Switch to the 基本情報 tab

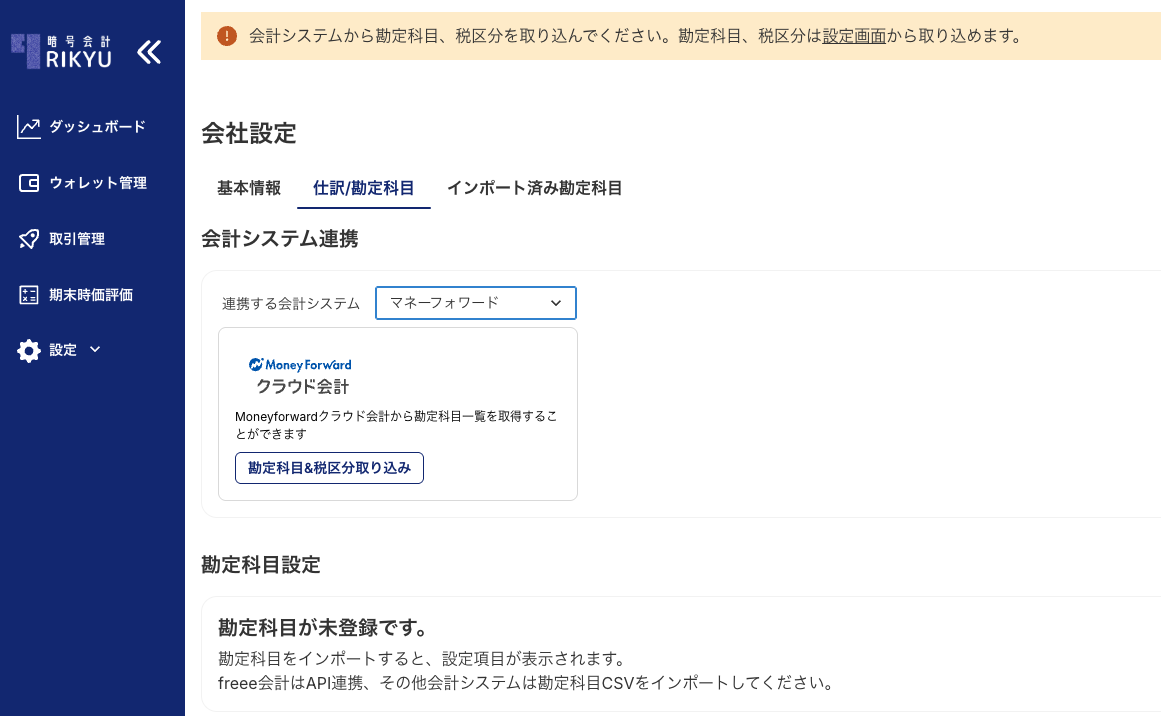click(x=249, y=188)
